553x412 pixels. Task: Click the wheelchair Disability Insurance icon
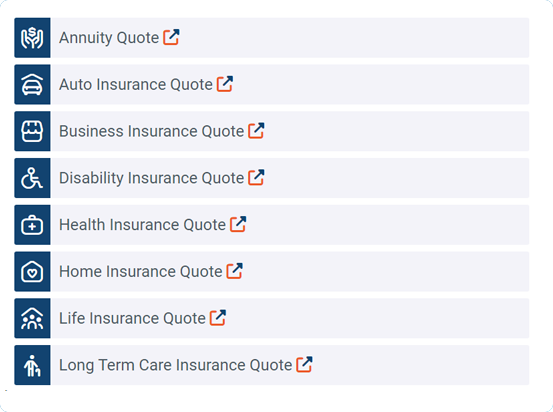pyautogui.click(x=32, y=178)
